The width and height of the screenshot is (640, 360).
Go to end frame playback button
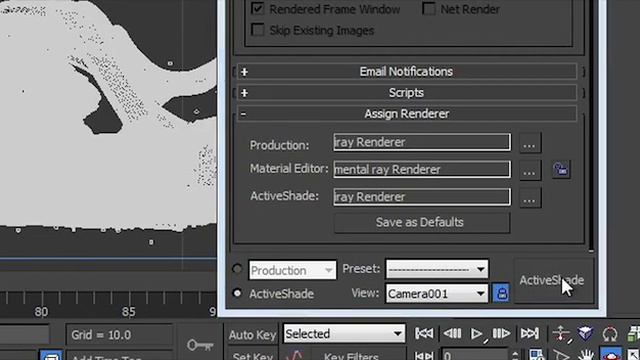coord(529,333)
